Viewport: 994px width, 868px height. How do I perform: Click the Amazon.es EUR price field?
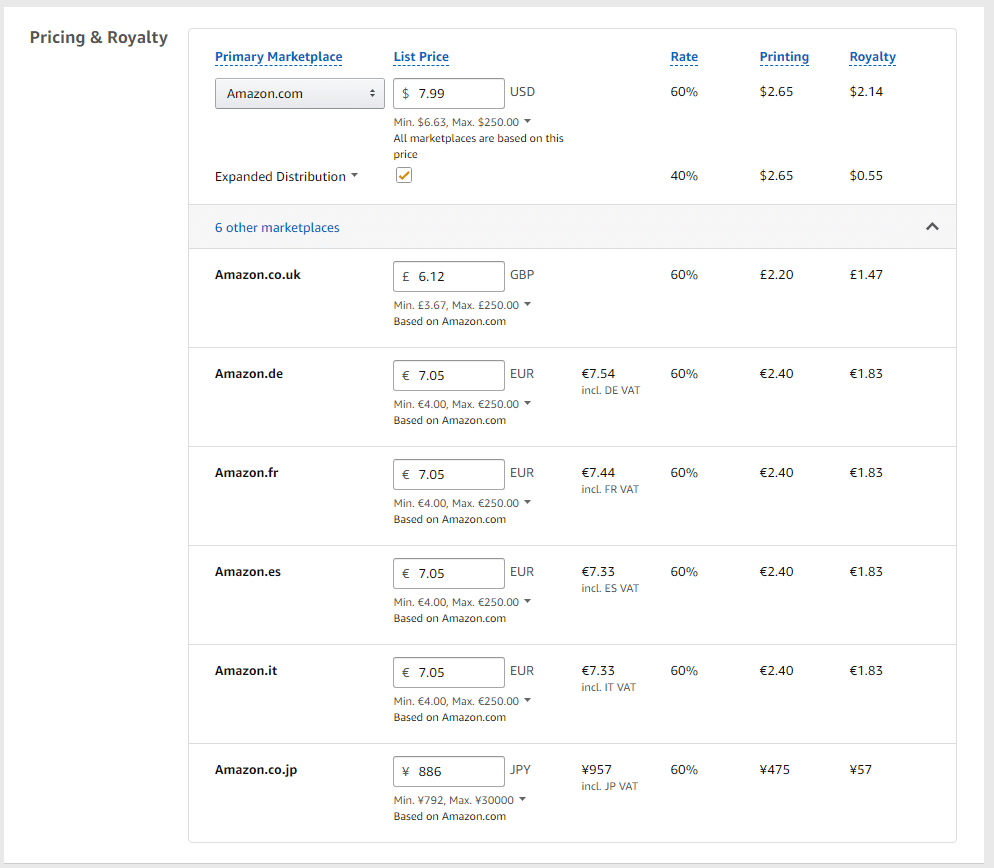449,573
